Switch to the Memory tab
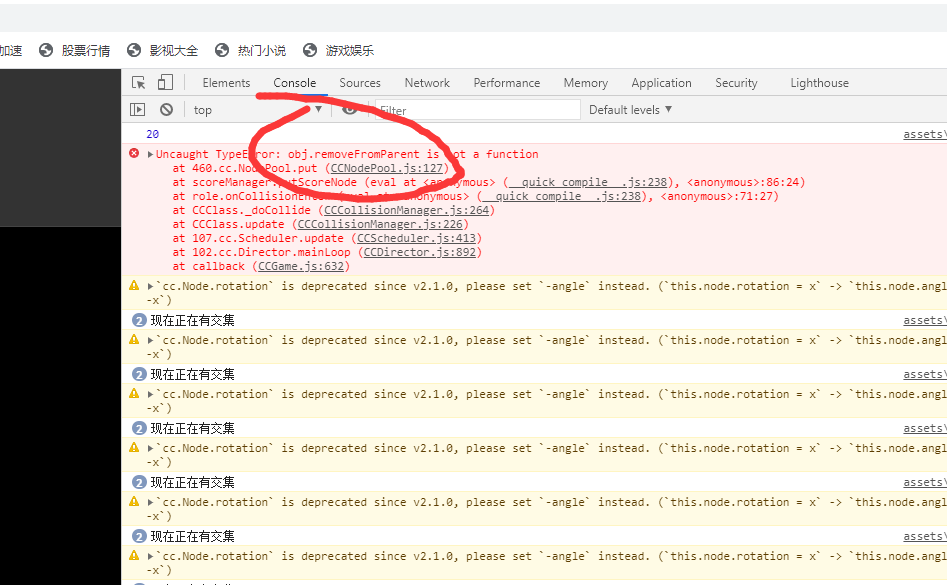 pyautogui.click(x=586, y=83)
